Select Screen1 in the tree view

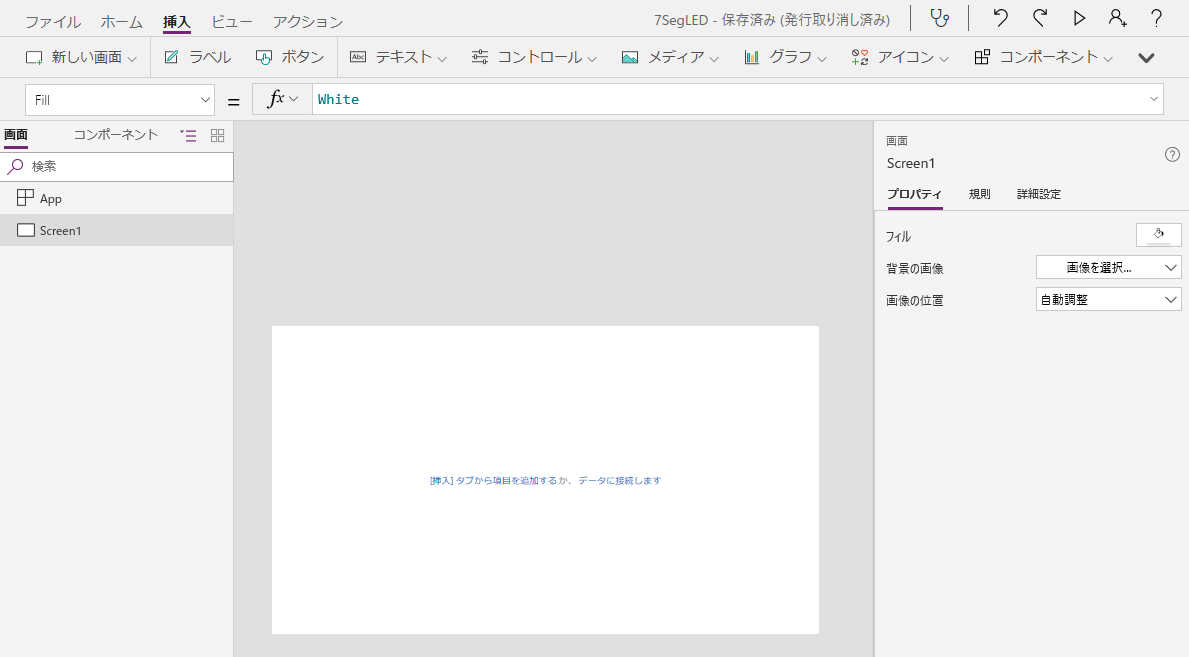(x=117, y=230)
